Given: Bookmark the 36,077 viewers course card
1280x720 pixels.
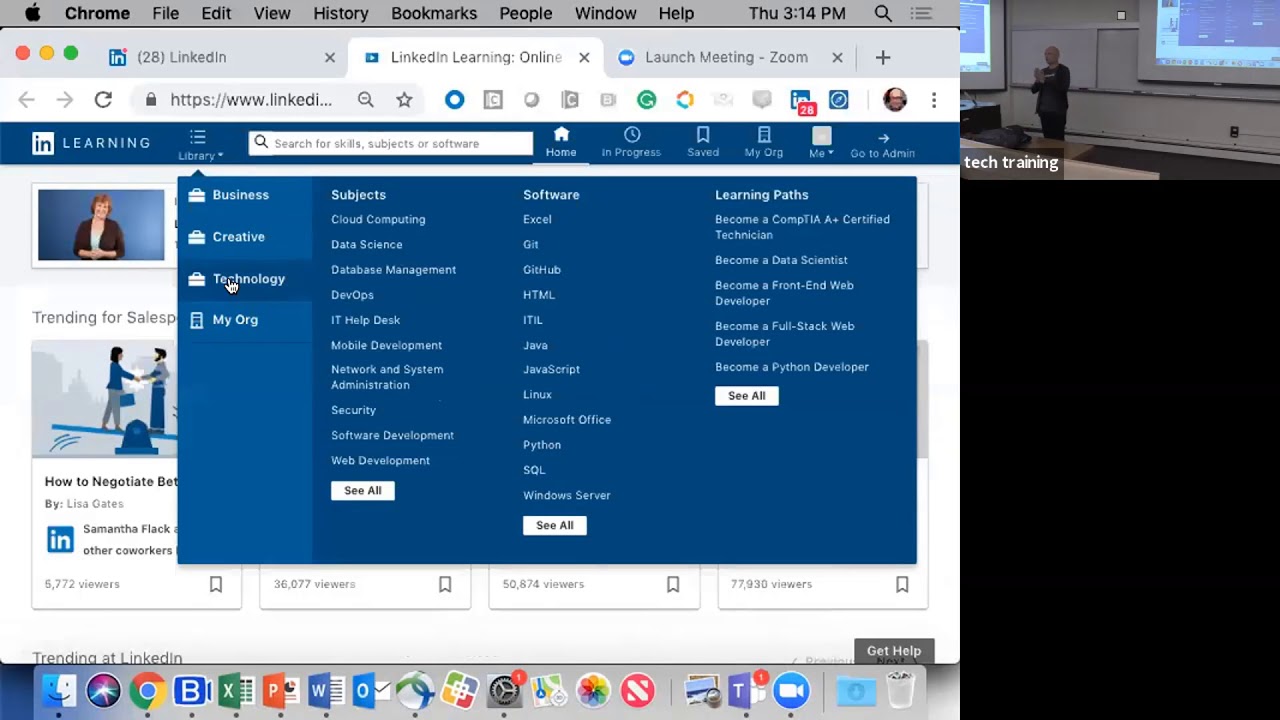Looking at the screenshot, I should (445, 584).
